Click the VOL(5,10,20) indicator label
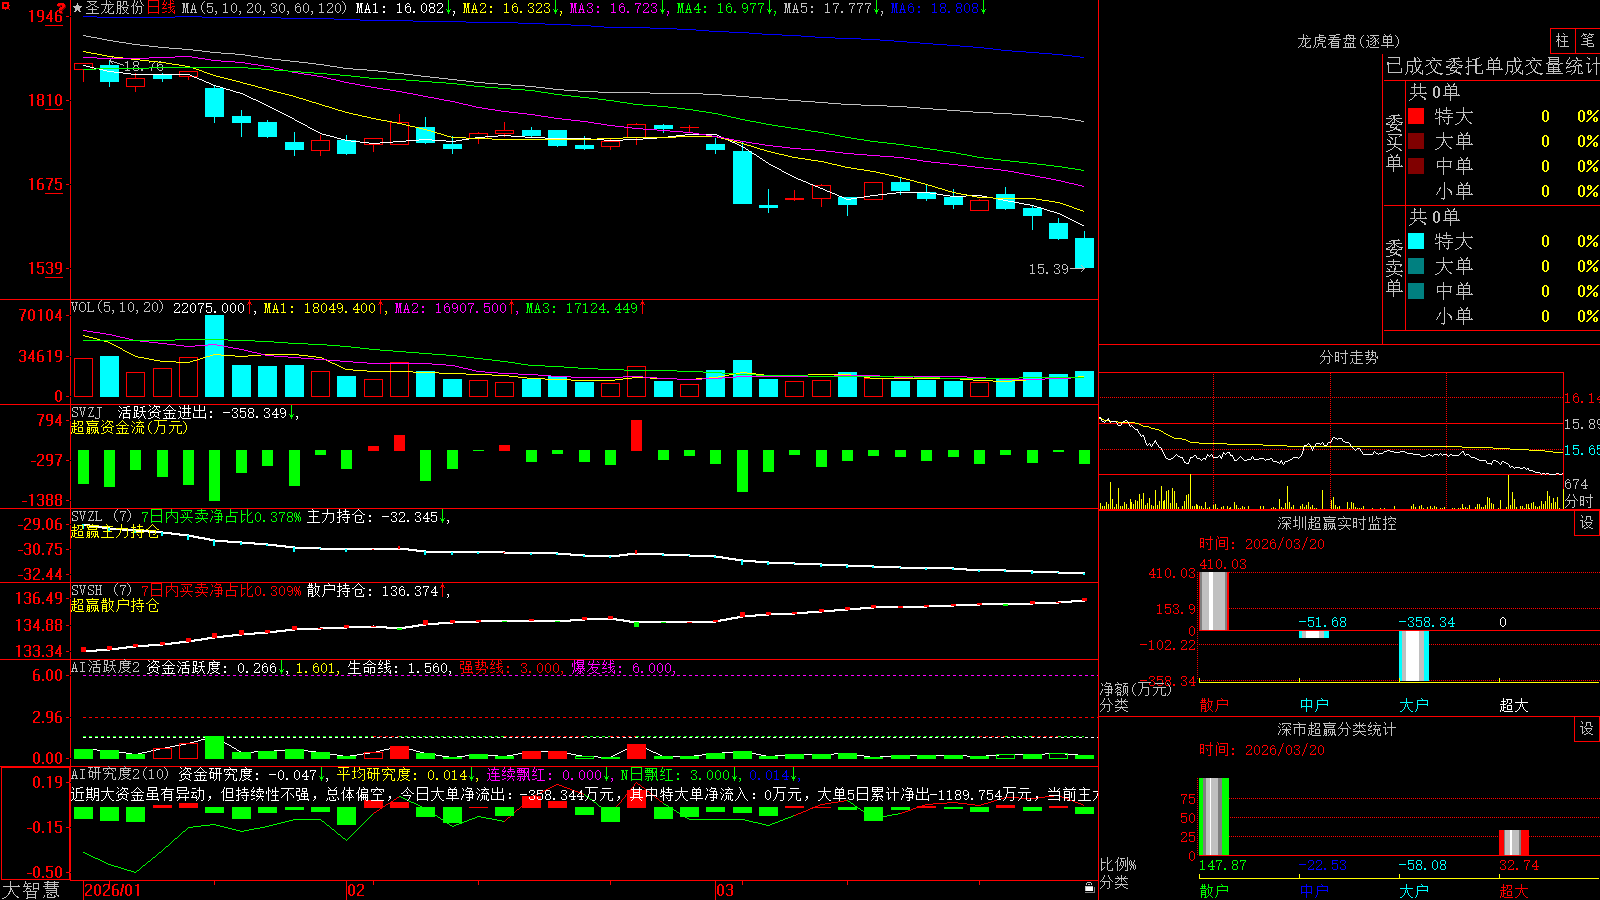This screenshot has height=900, width=1600. point(117,308)
